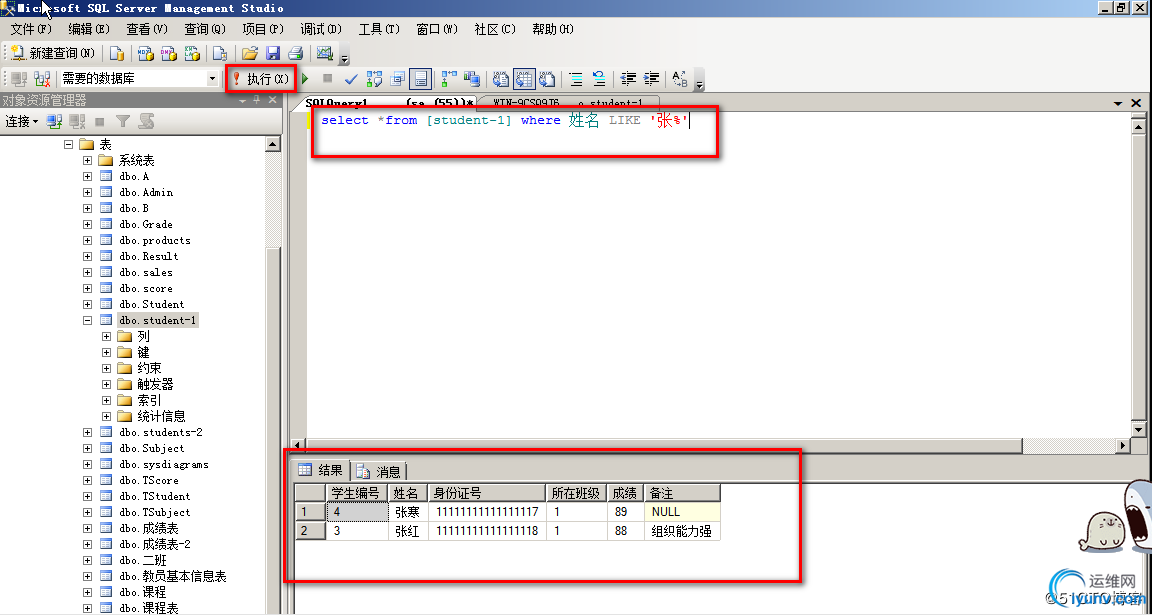
Task: Click the Analysis Services XMLA Query icon
Action: 192,53
